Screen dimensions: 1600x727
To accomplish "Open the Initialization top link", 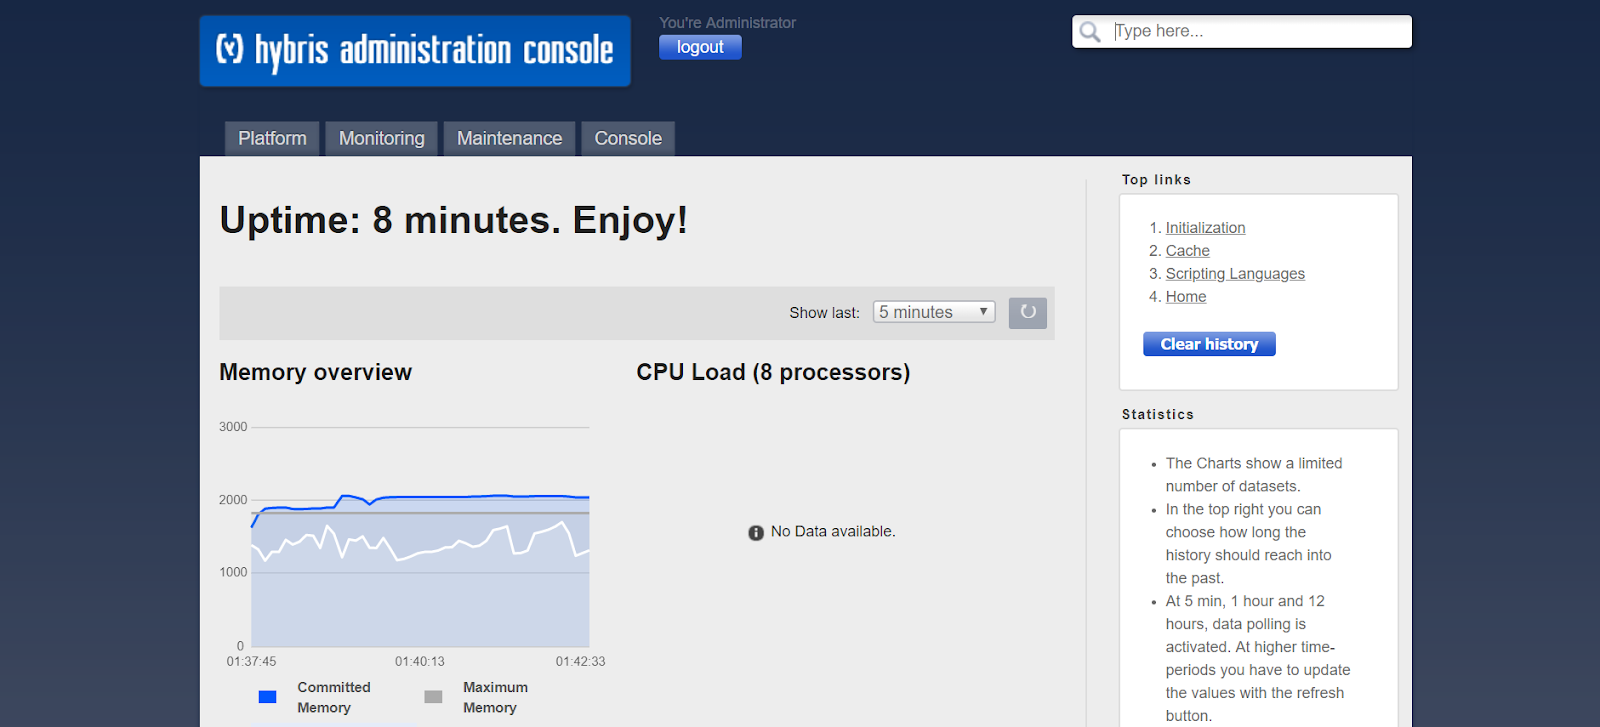I will tap(1205, 228).
